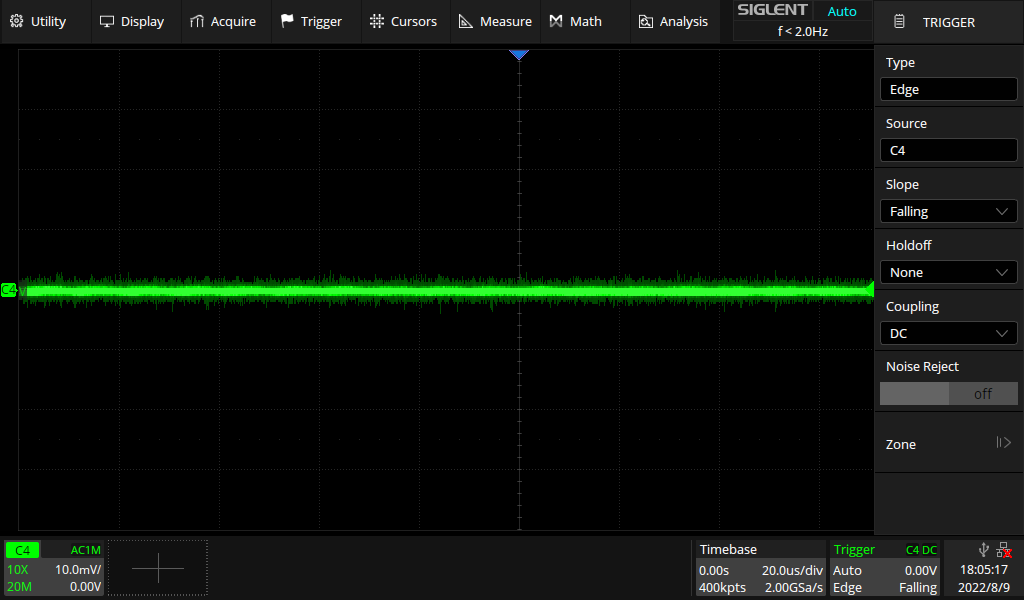This screenshot has height=600, width=1024.
Task: Click the USB device status icon
Action: click(984, 550)
